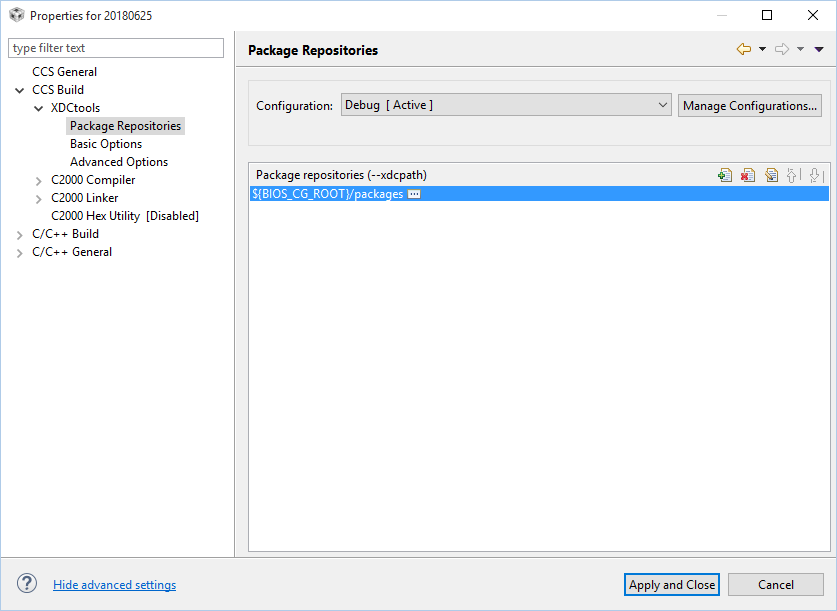The image size is (837, 611).
Task: Open back history dropdown arrow
Action: [762, 50]
